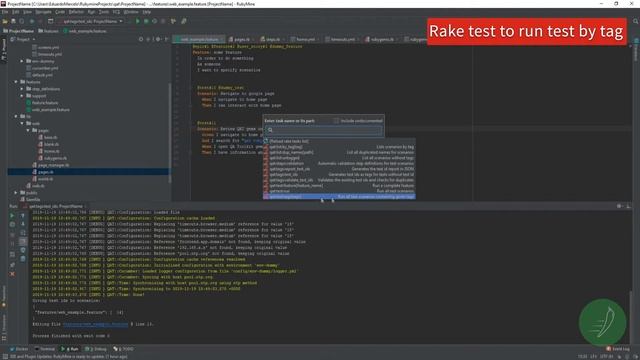Open the Project view selector dropdown
This screenshot has height=360, width=640.
click(23, 39)
